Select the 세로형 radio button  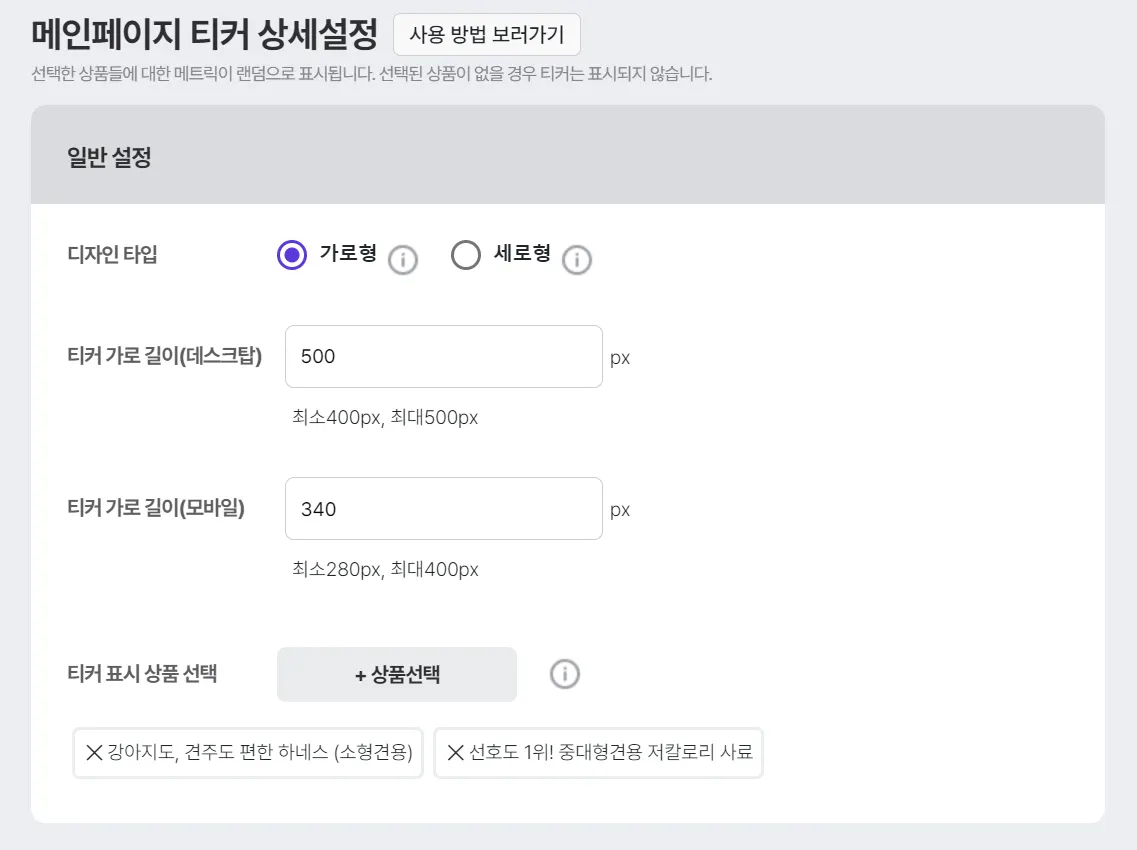[x=466, y=256]
